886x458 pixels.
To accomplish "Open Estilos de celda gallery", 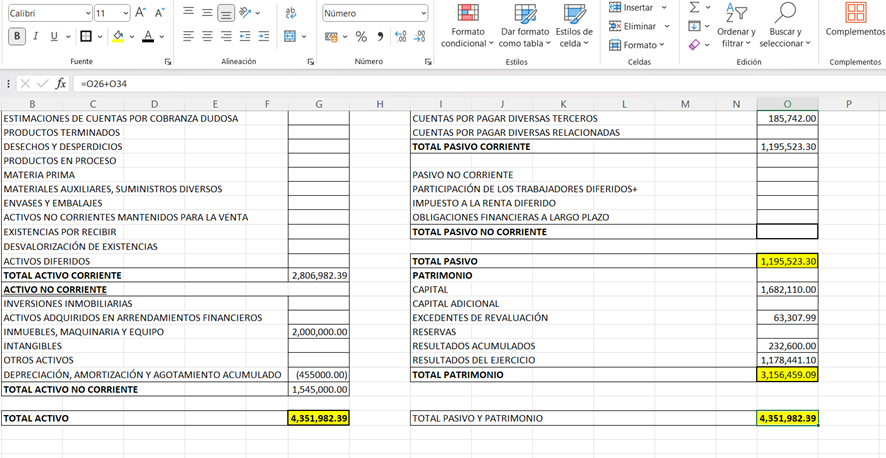I will pos(574,26).
